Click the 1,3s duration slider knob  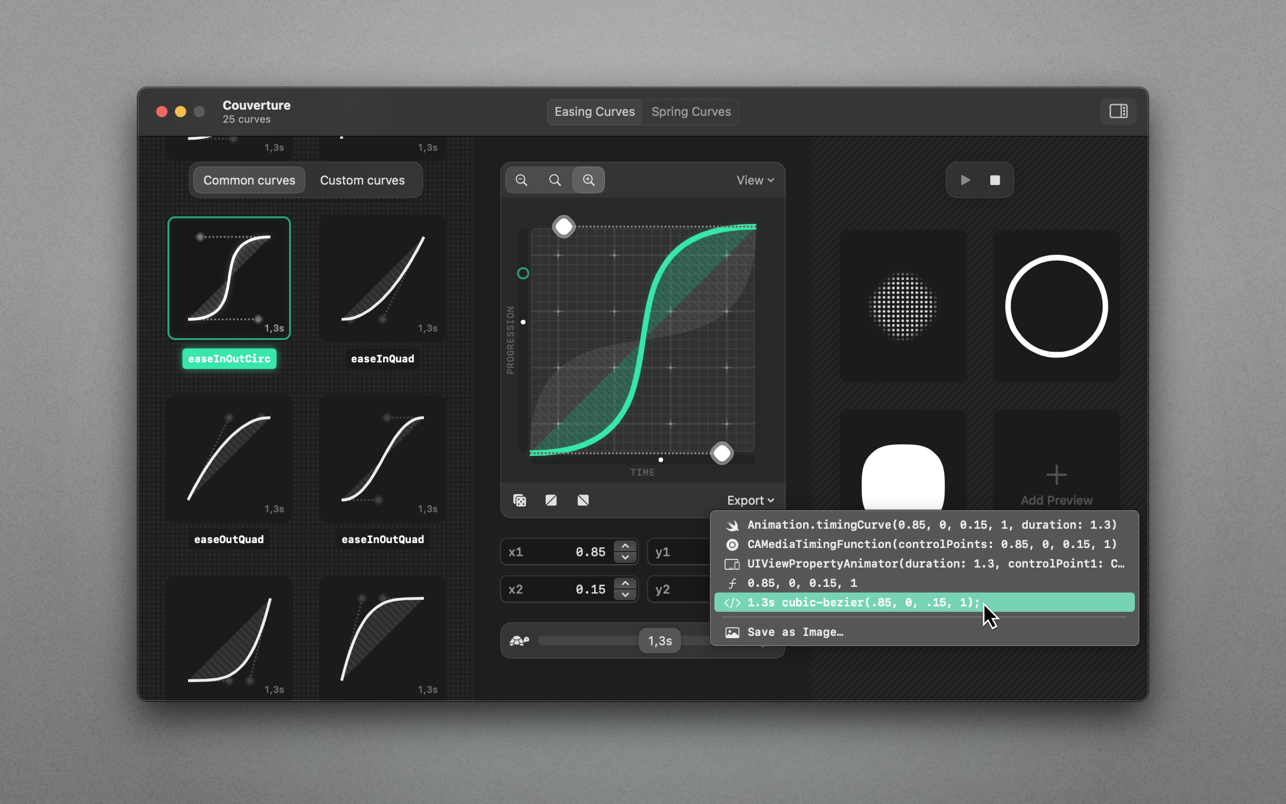point(660,641)
